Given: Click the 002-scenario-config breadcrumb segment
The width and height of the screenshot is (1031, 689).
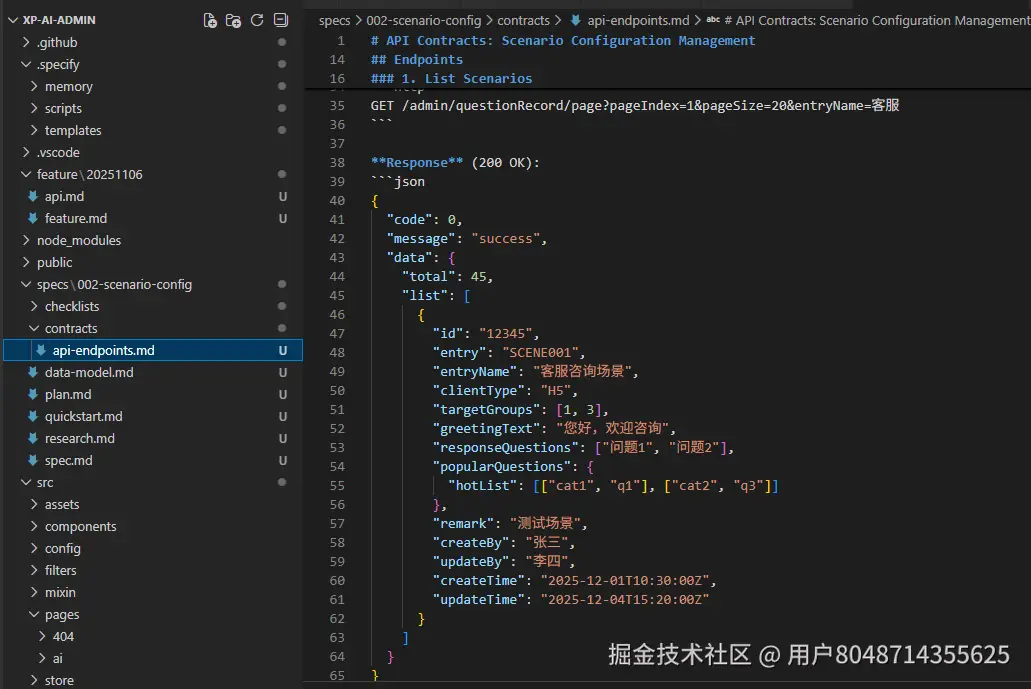Looking at the screenshot, I should coord(423,20).
